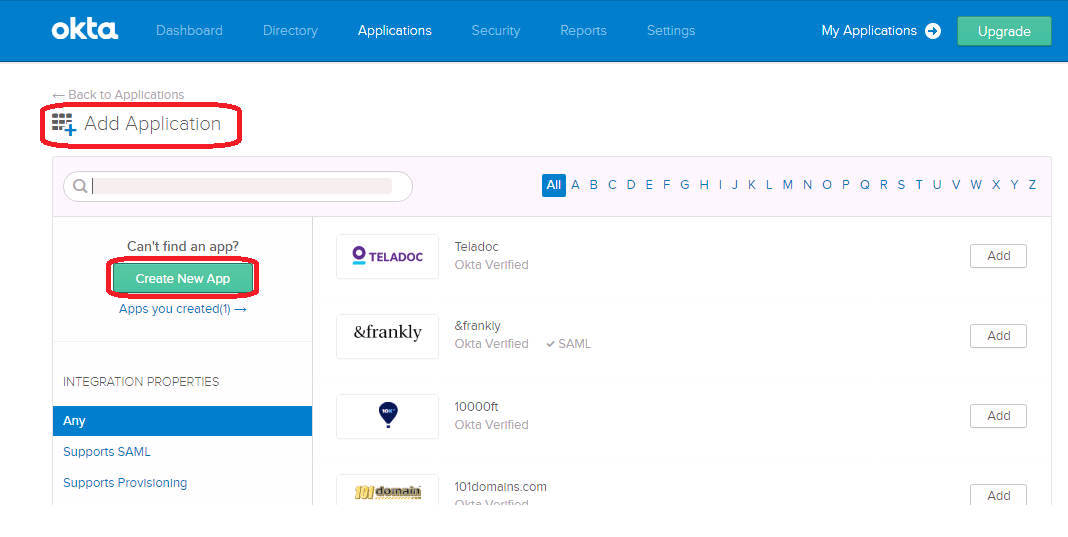Filter apps by letter Y

click(1014, 185)
